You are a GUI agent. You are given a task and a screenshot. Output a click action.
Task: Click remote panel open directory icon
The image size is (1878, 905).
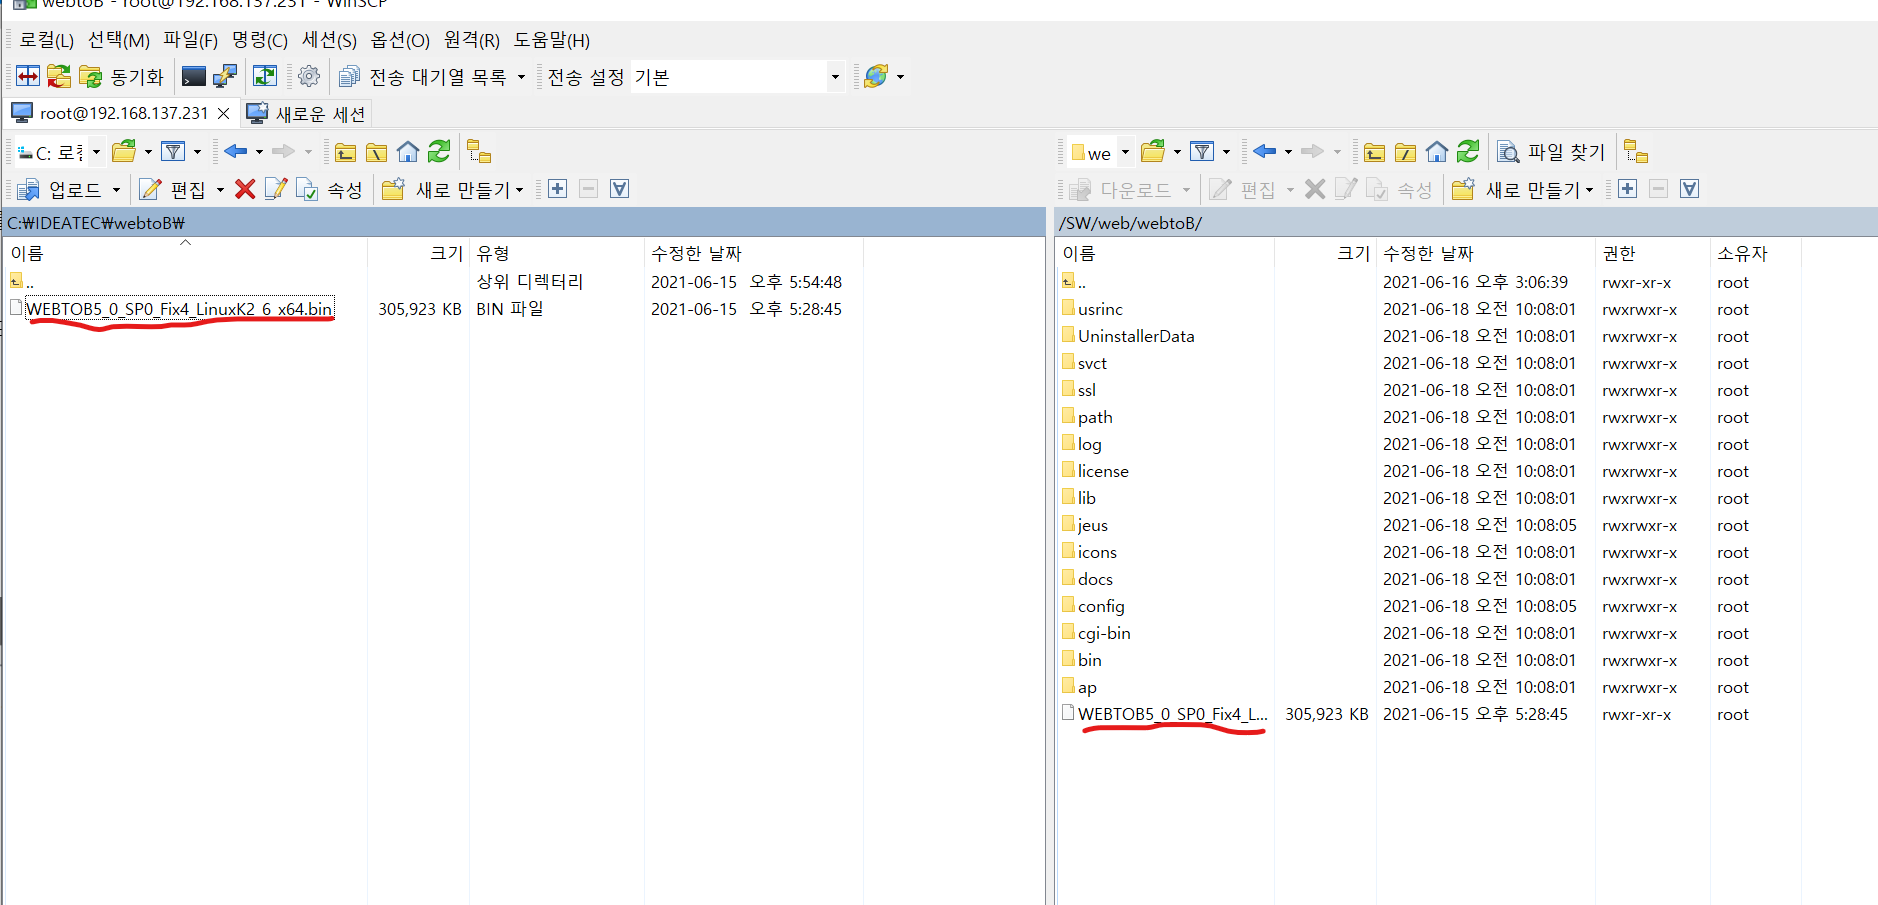(x=1153, y=151)
